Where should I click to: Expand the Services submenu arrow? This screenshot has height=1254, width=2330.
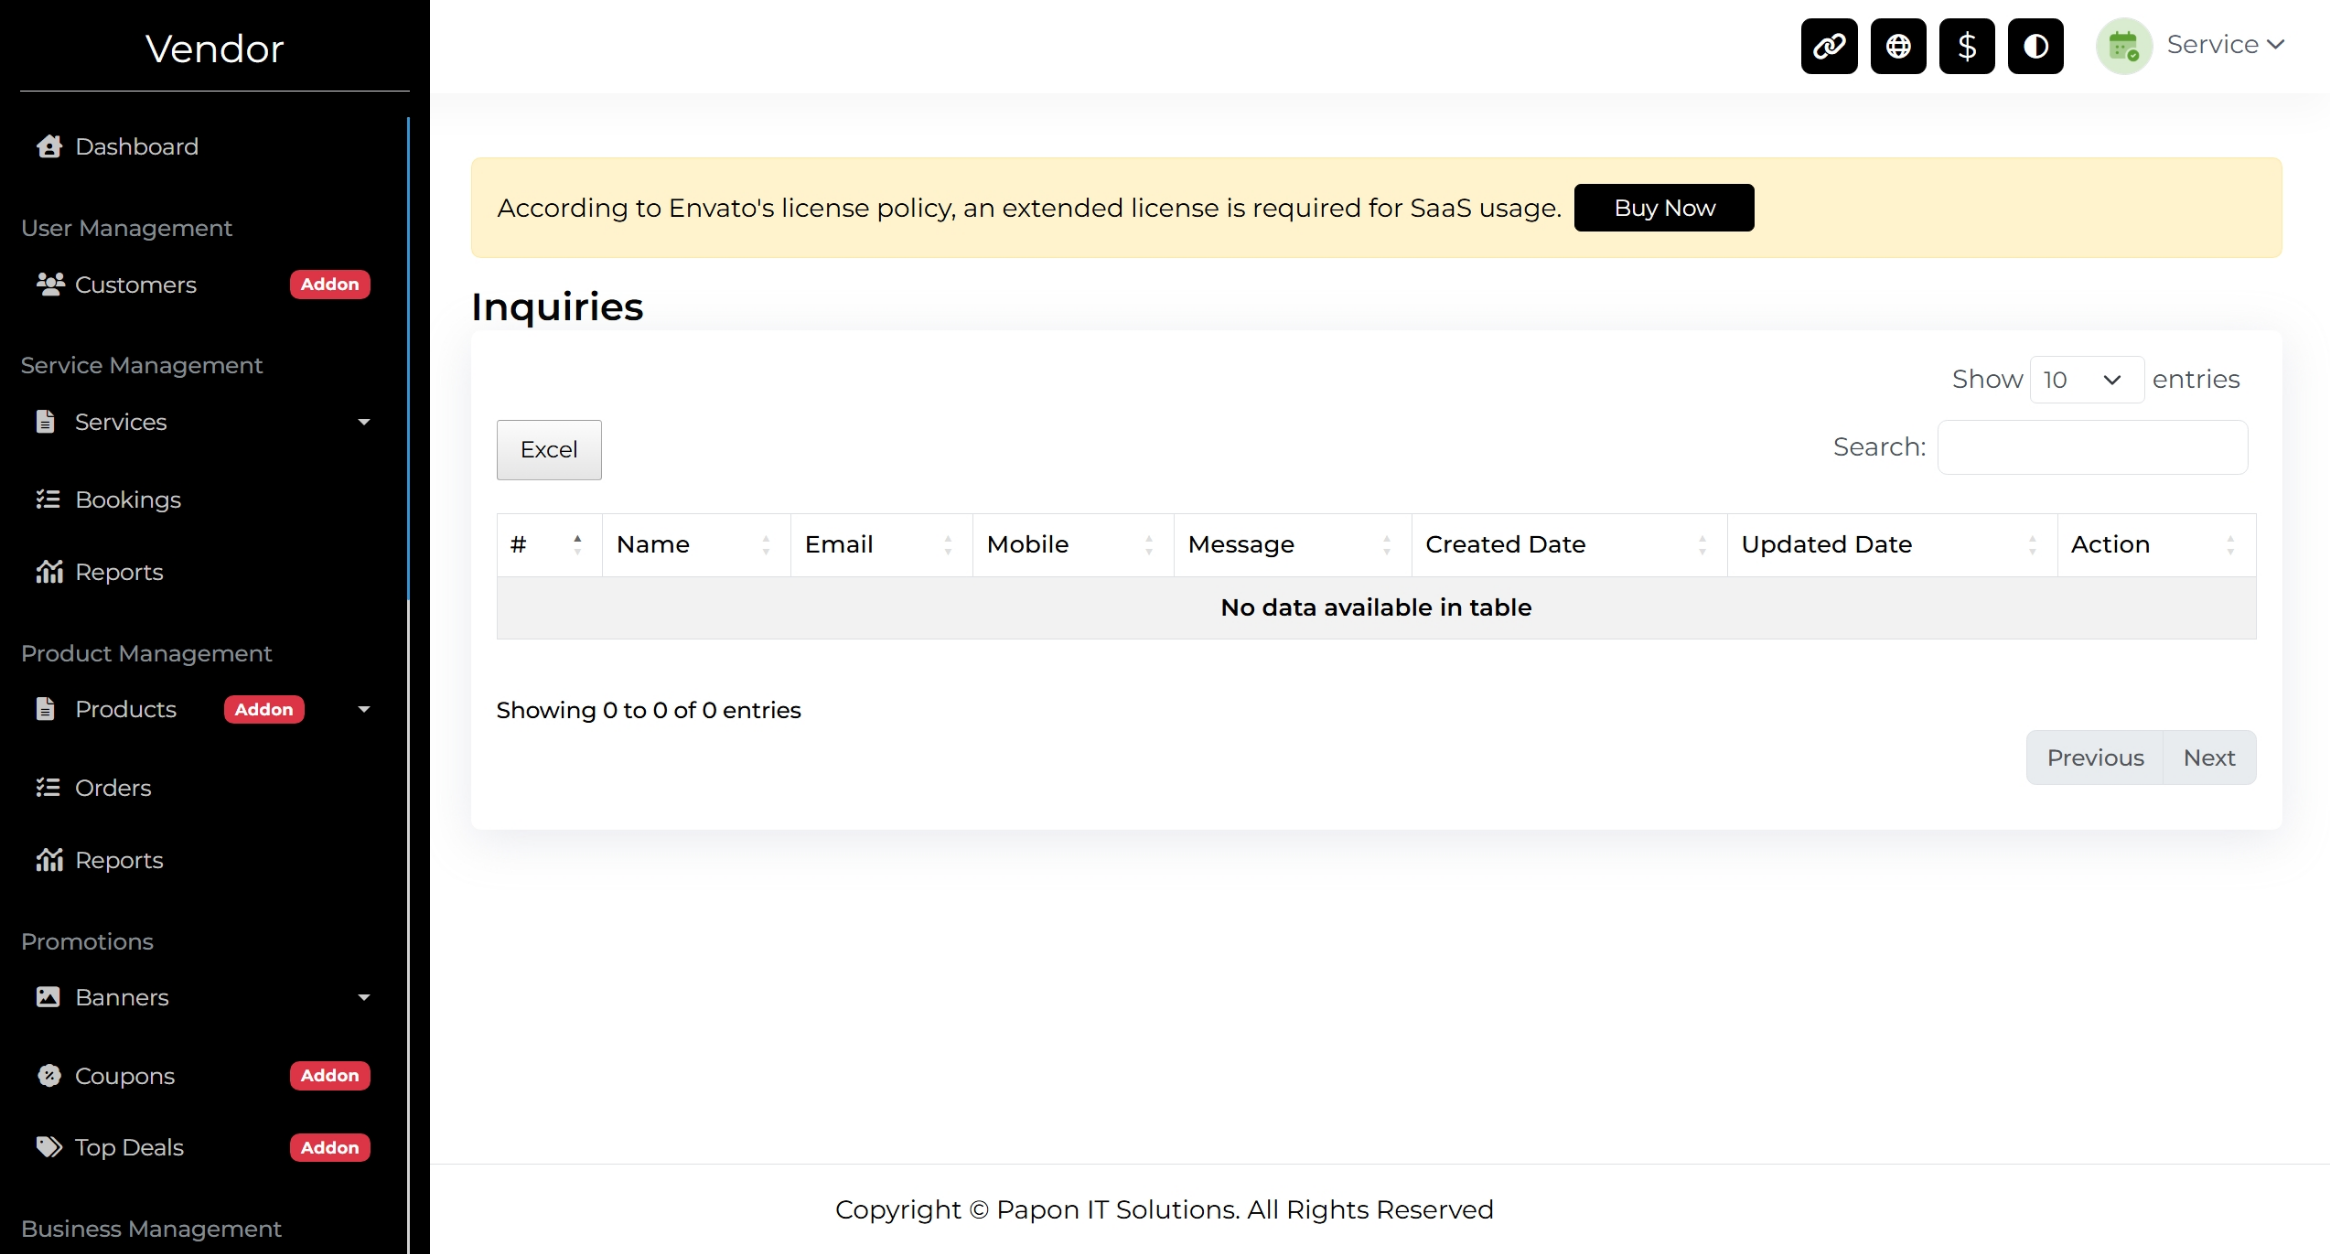pyautogui.click(x=364, y=422)
